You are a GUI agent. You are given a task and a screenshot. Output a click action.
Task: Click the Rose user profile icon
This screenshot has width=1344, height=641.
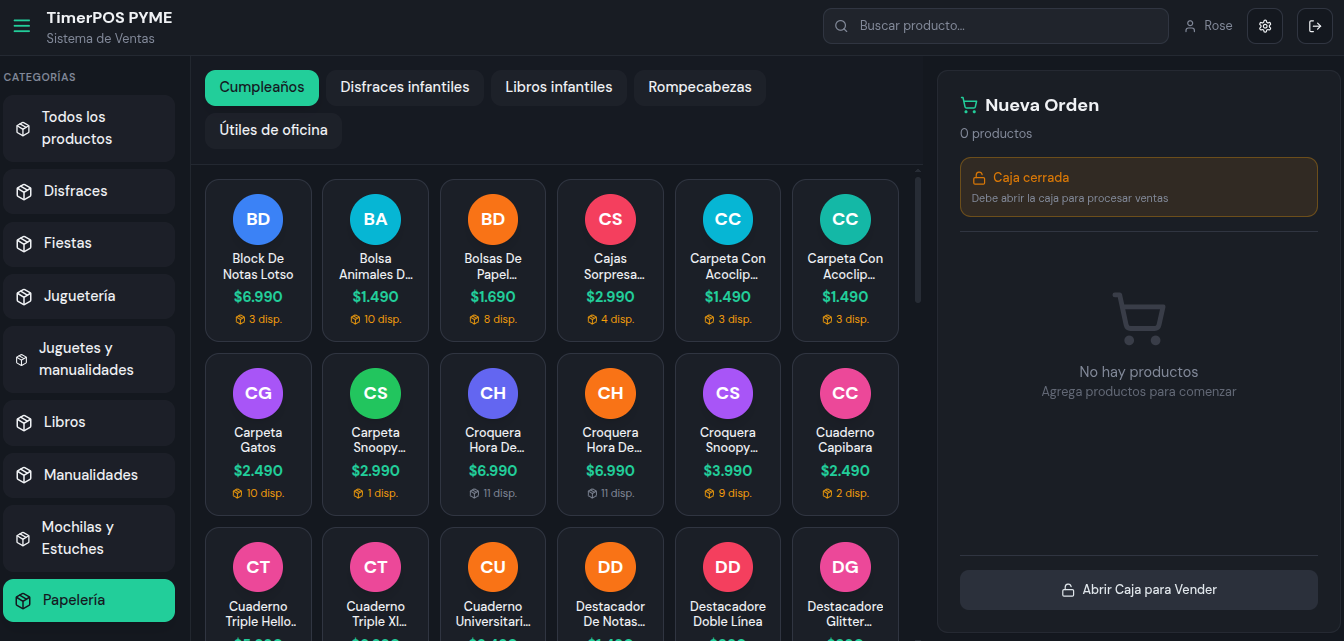[x=1190, y=26]
